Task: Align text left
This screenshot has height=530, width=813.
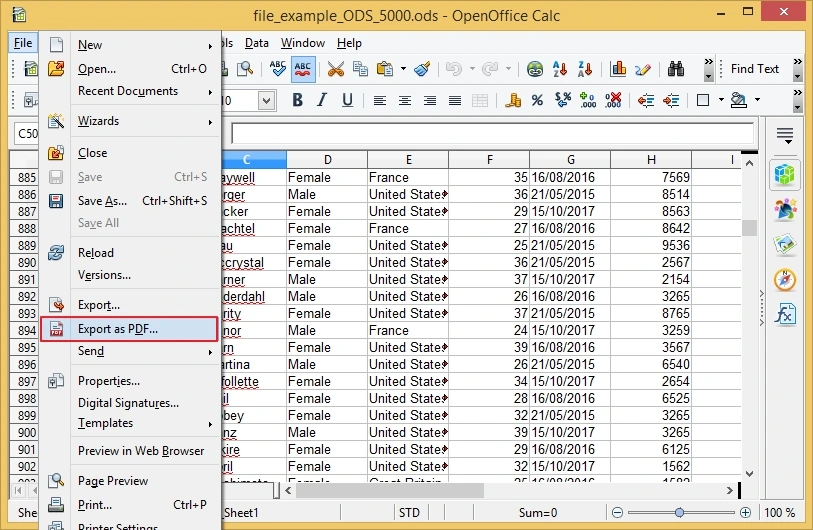Action: coord(380,100)
